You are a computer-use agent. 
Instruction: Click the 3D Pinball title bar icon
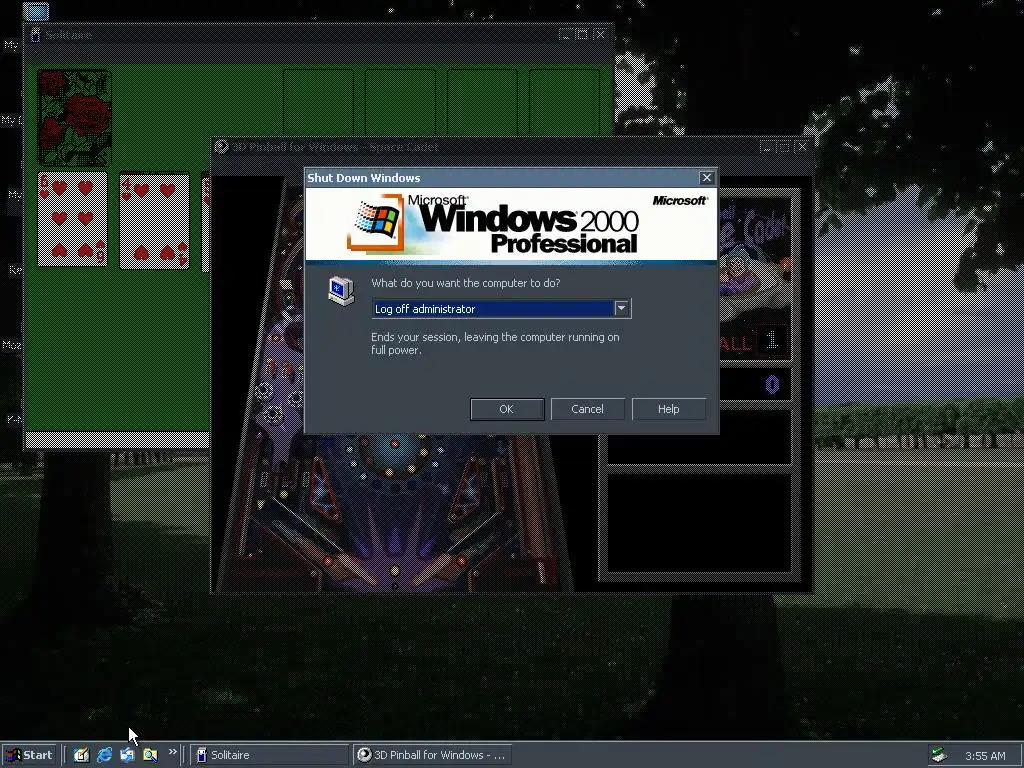click(221, 147)
